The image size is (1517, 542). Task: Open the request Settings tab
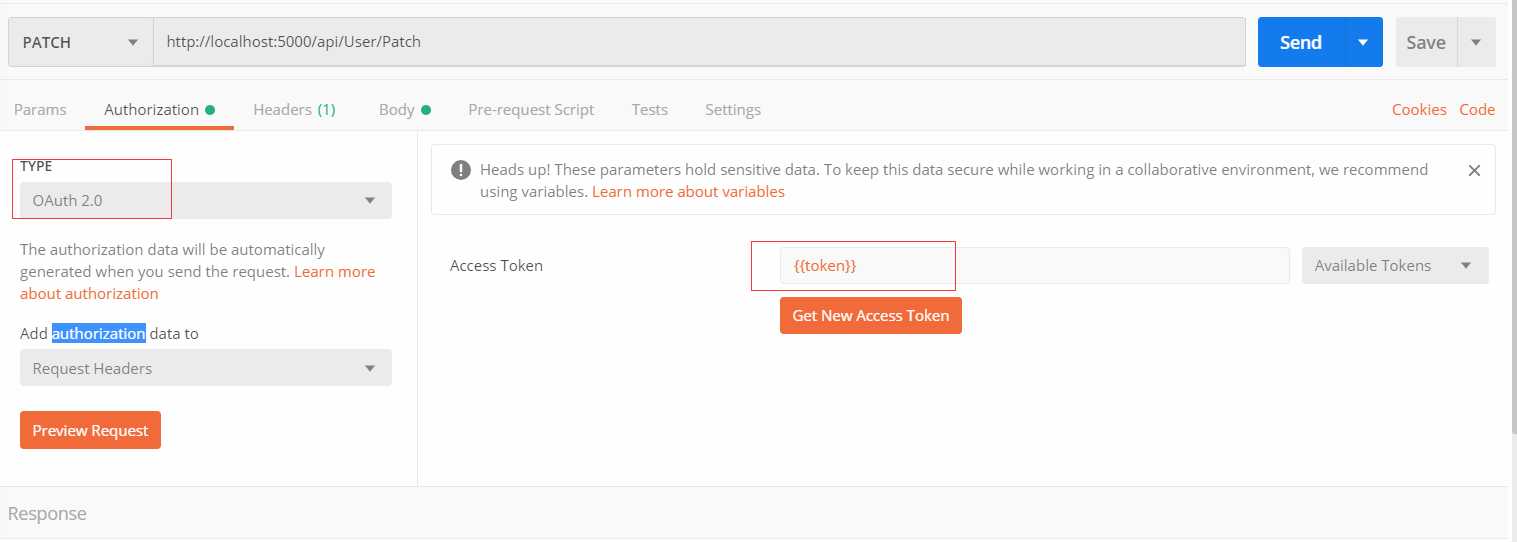tap(733, 110)
